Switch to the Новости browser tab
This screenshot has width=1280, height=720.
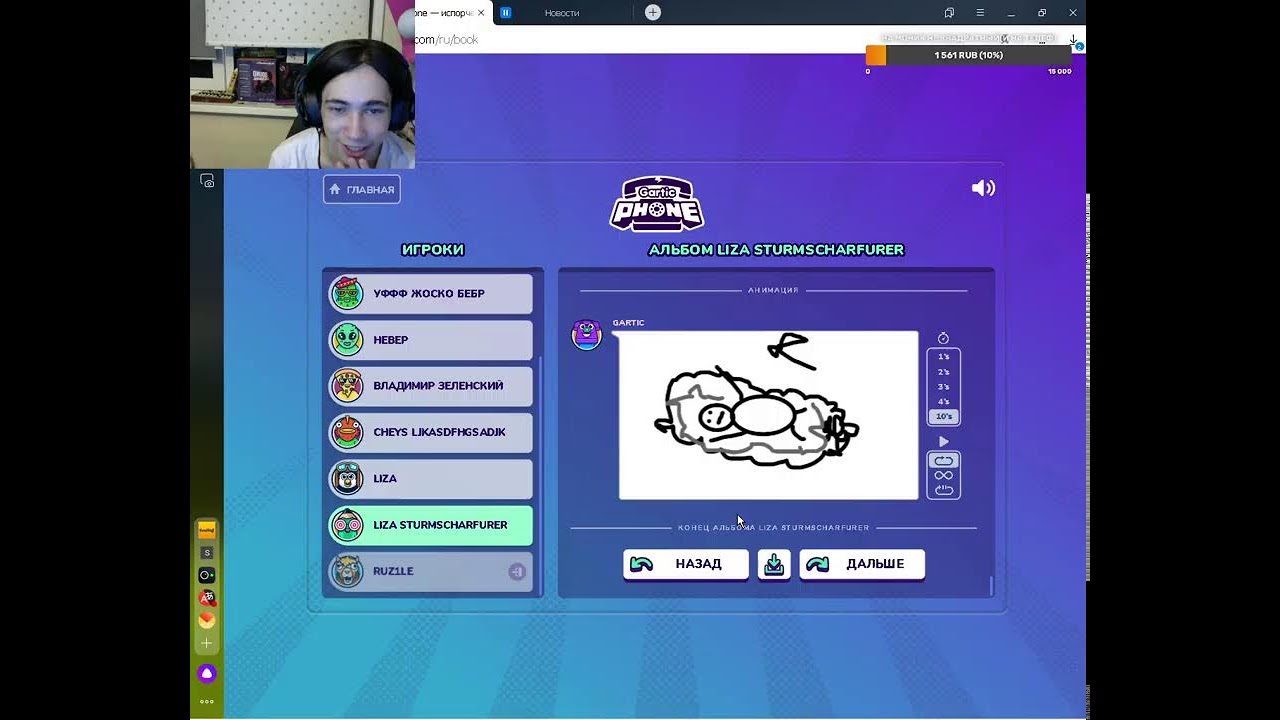pyautogui.click(x=562, y=13)
